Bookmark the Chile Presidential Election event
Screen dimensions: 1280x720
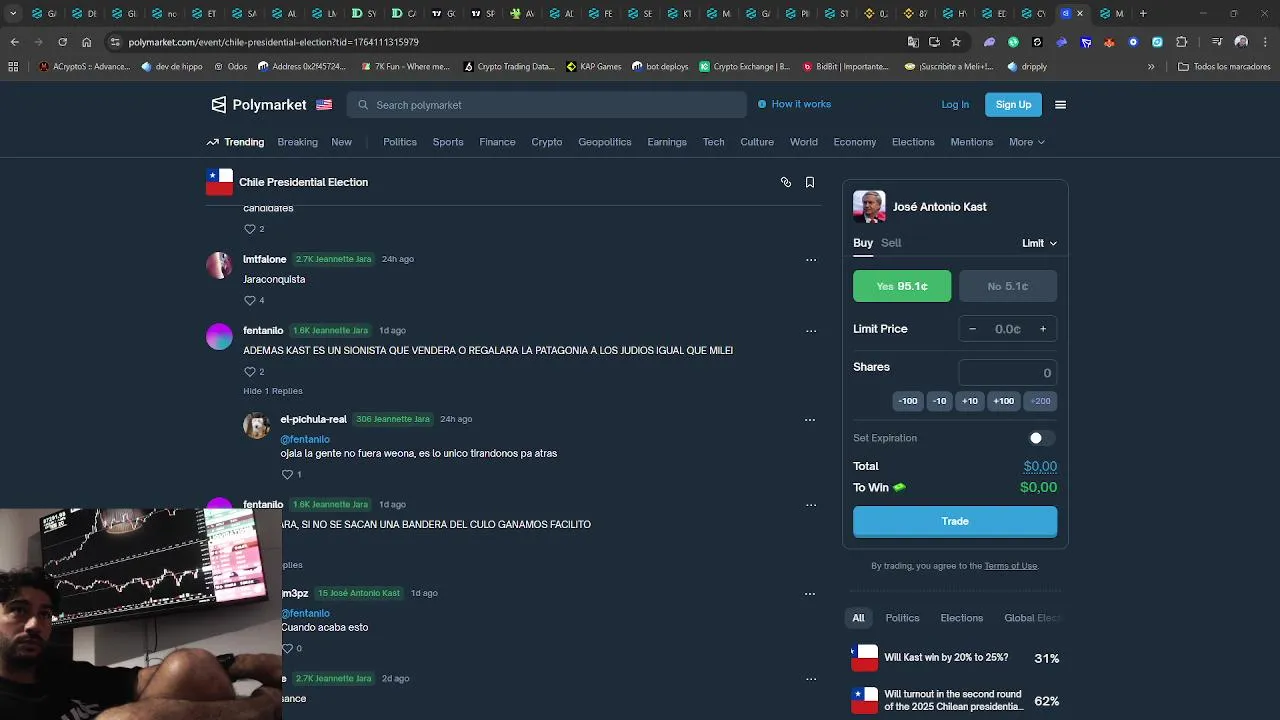[x=810, y=182]
